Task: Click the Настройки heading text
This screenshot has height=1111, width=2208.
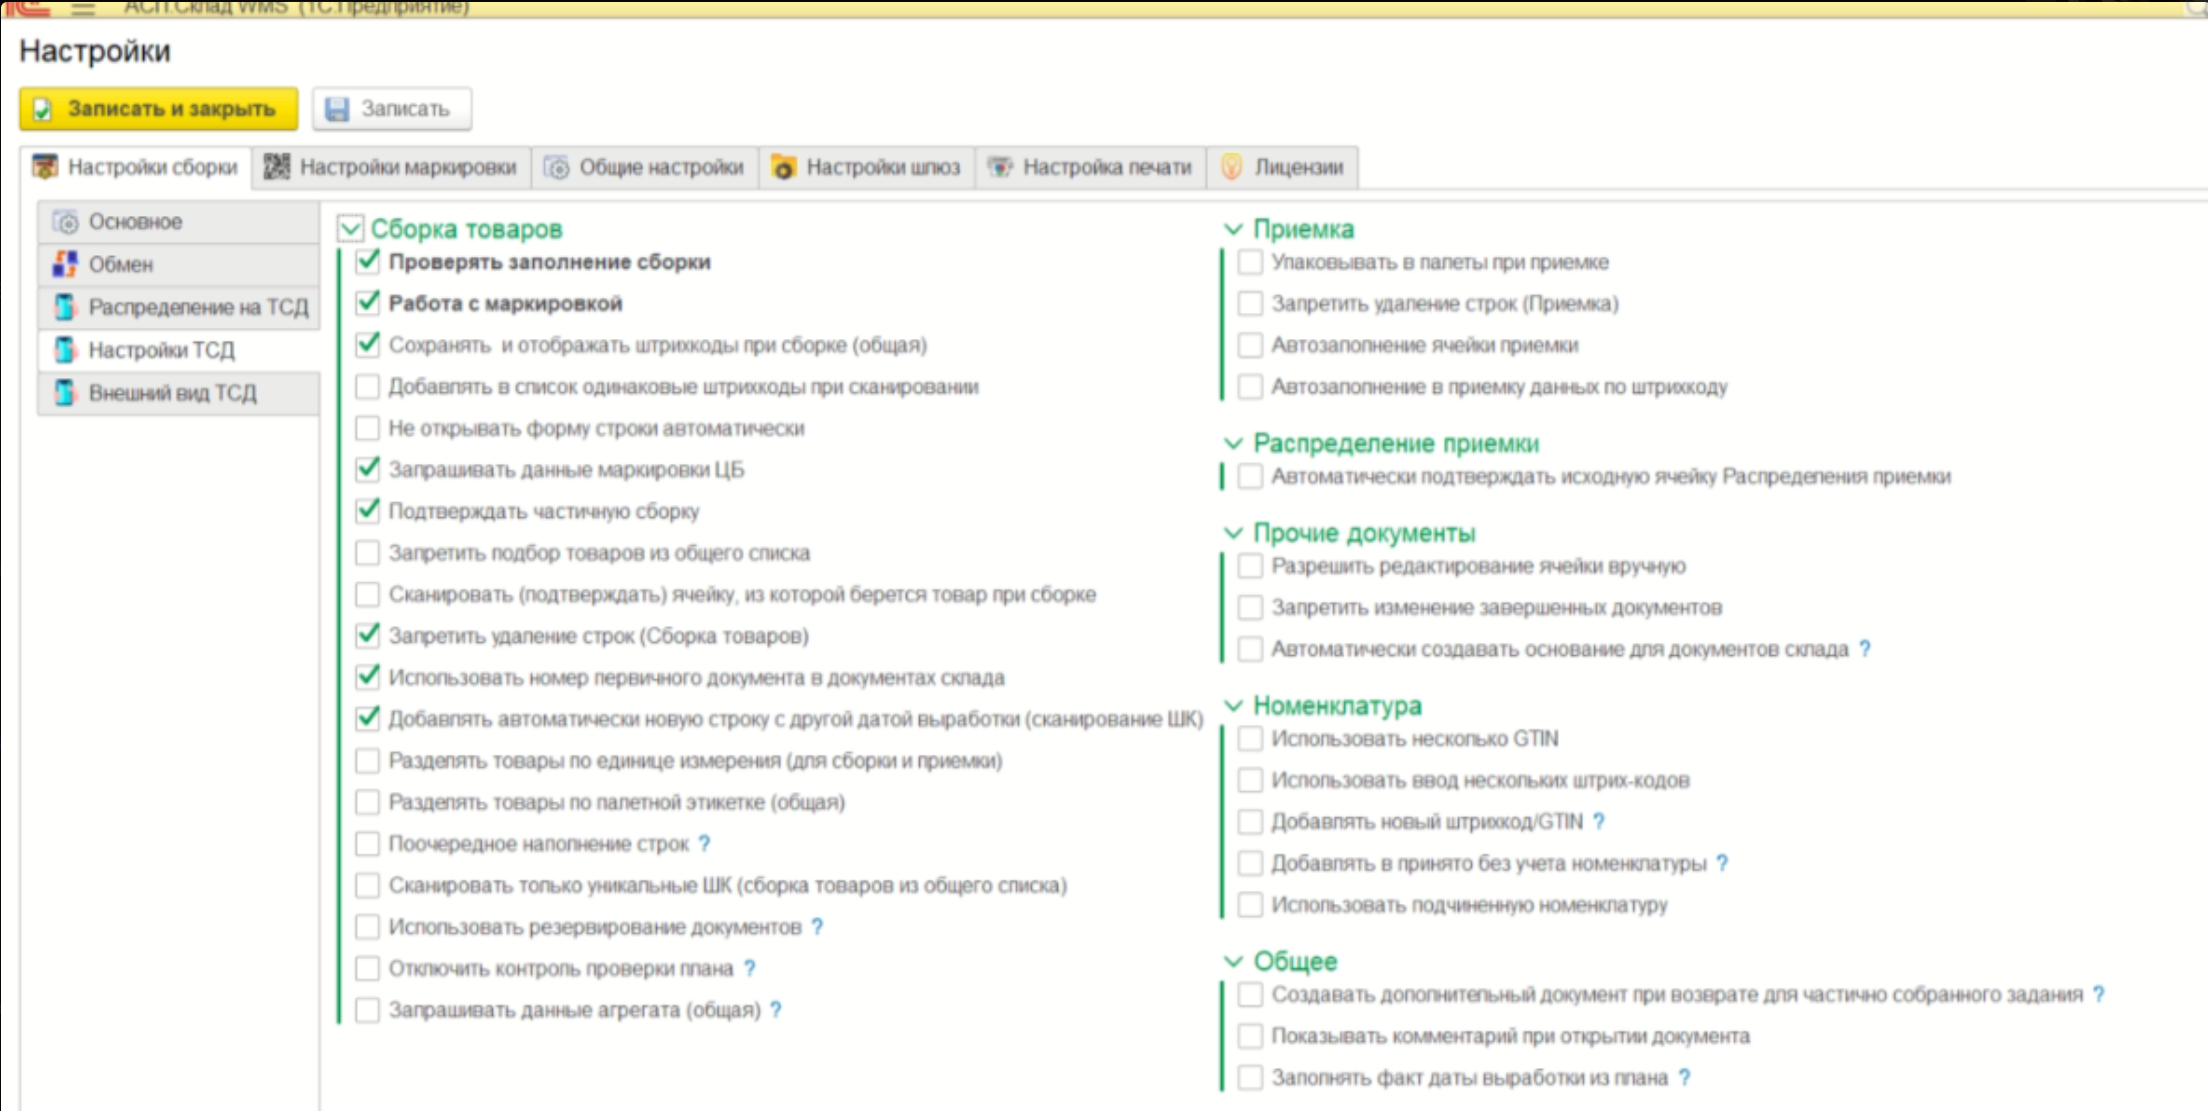Action: pos(95,51)
